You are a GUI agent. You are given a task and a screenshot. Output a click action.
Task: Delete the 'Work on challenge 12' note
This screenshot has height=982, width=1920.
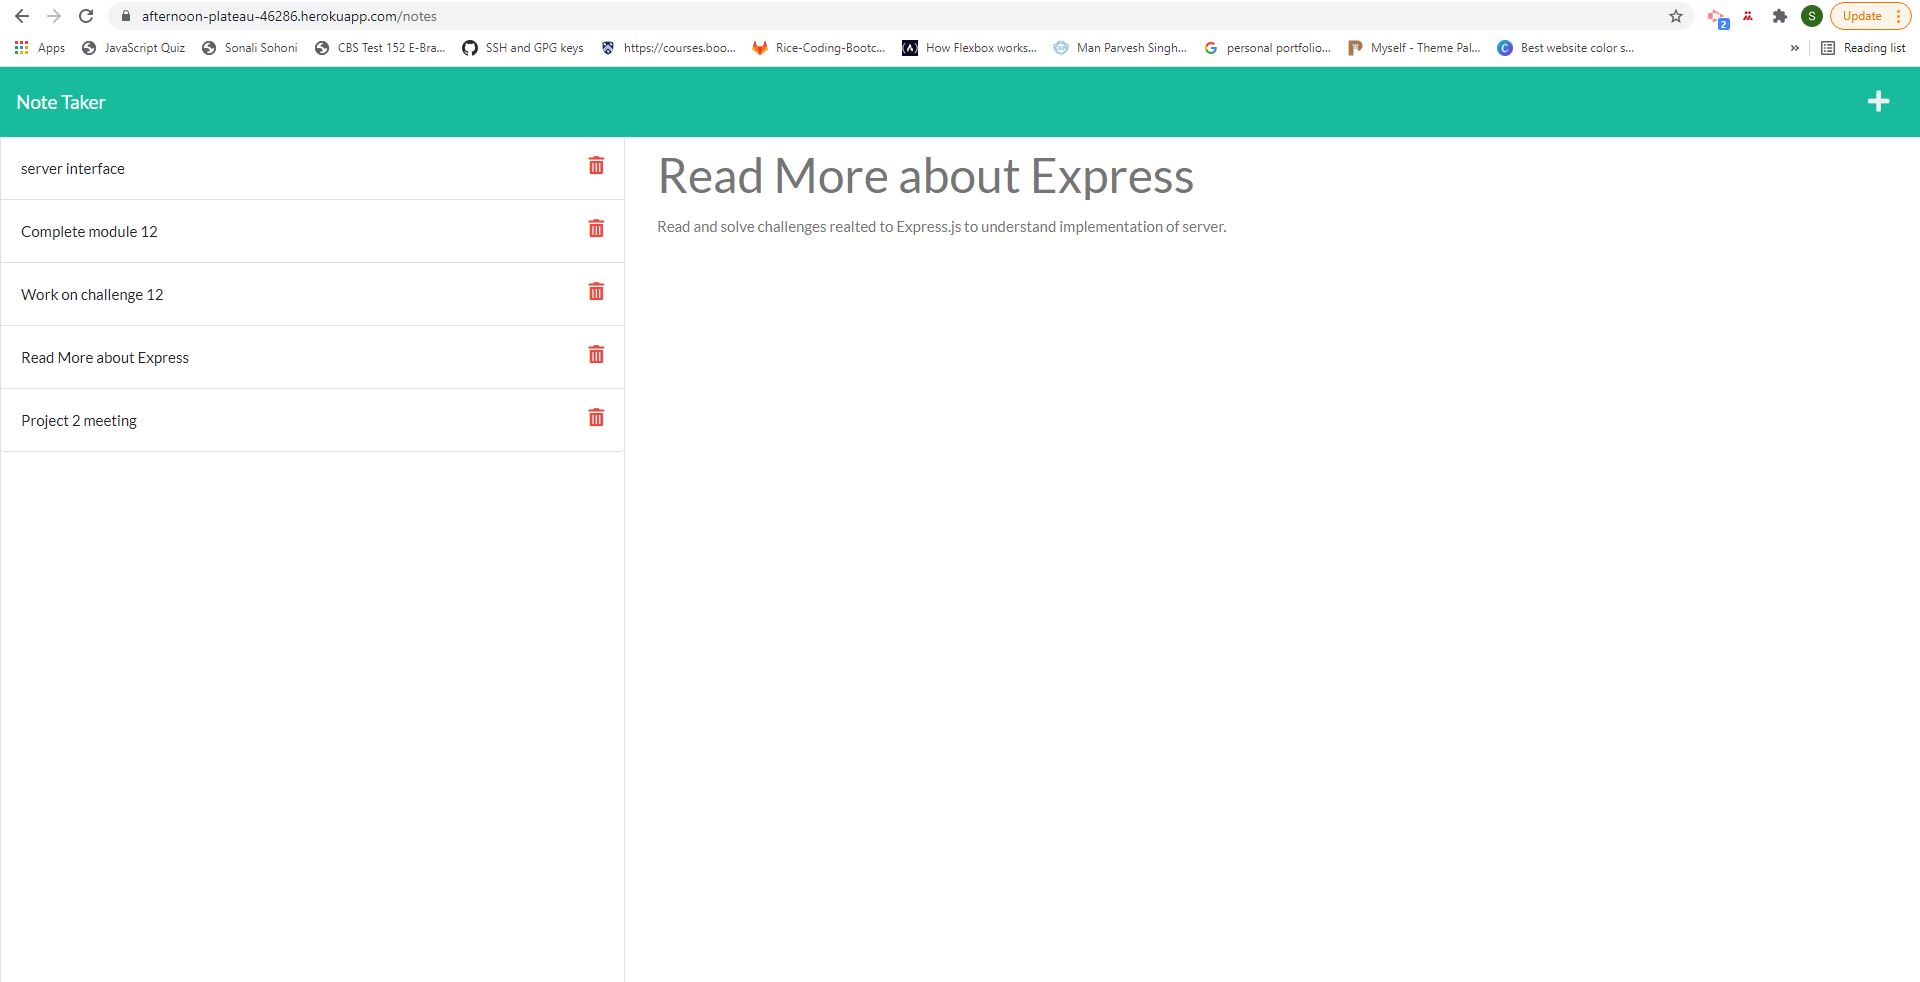(x=595, y=292)
